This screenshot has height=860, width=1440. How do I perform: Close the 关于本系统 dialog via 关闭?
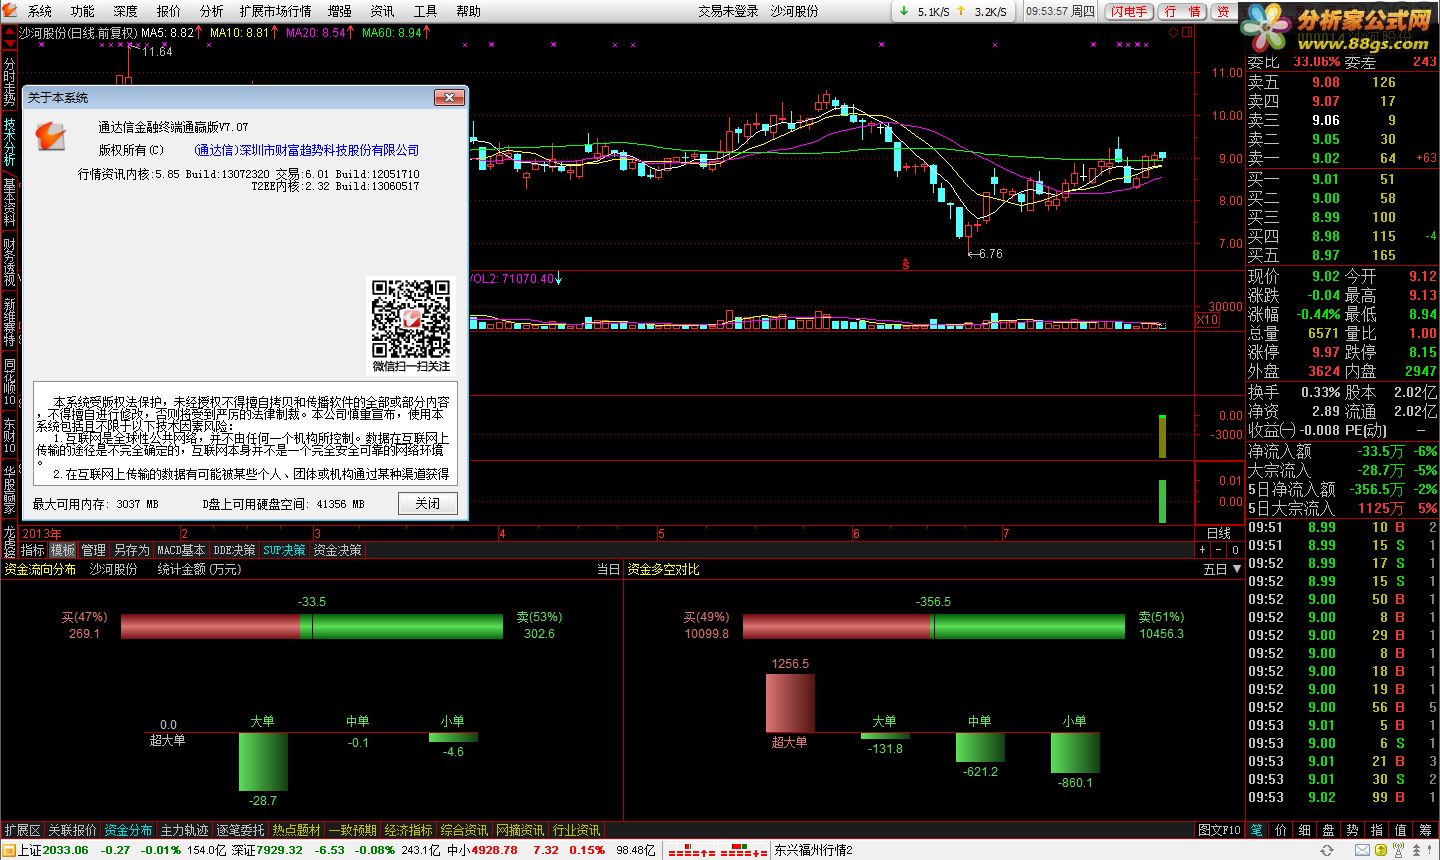(x=428, y=503)
